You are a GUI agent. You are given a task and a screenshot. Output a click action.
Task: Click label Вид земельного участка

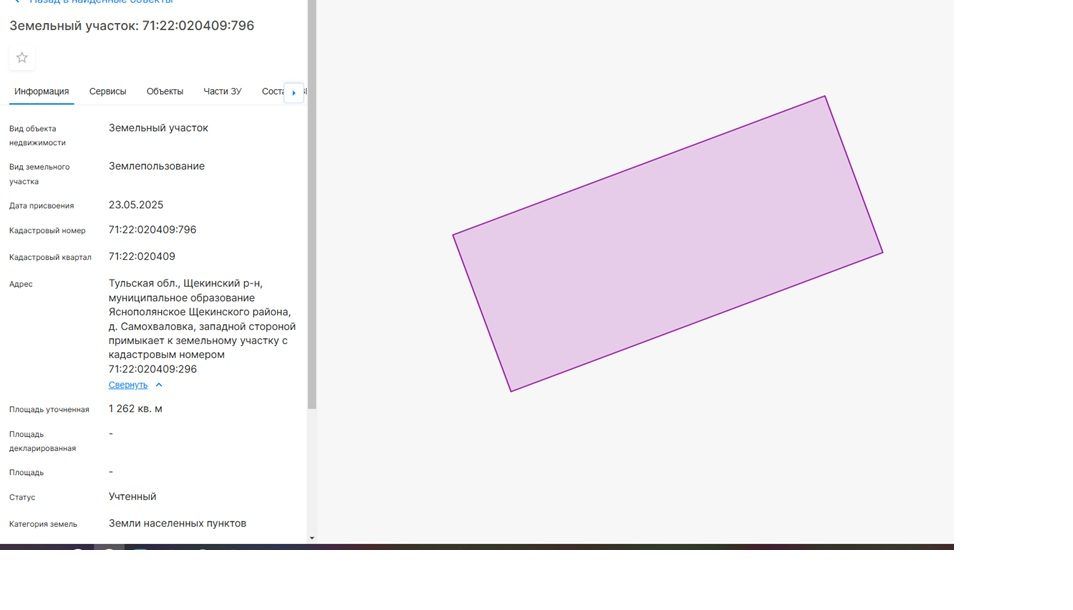click(39, 174)
